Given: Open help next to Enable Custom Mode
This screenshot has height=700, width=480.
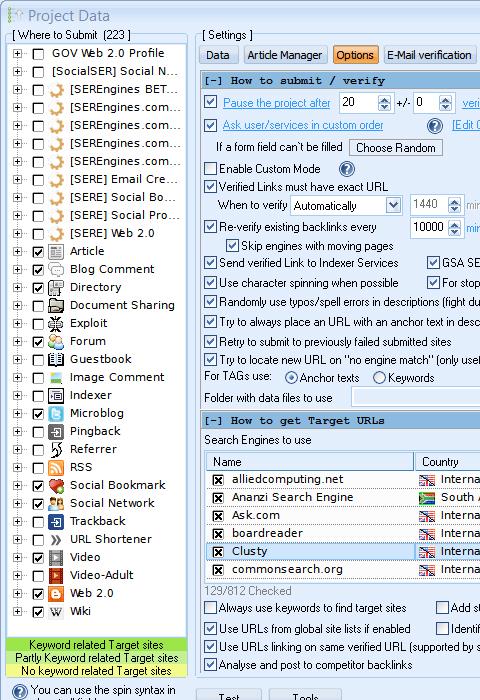Looking at the screenshot, I should tap(346, 169).
